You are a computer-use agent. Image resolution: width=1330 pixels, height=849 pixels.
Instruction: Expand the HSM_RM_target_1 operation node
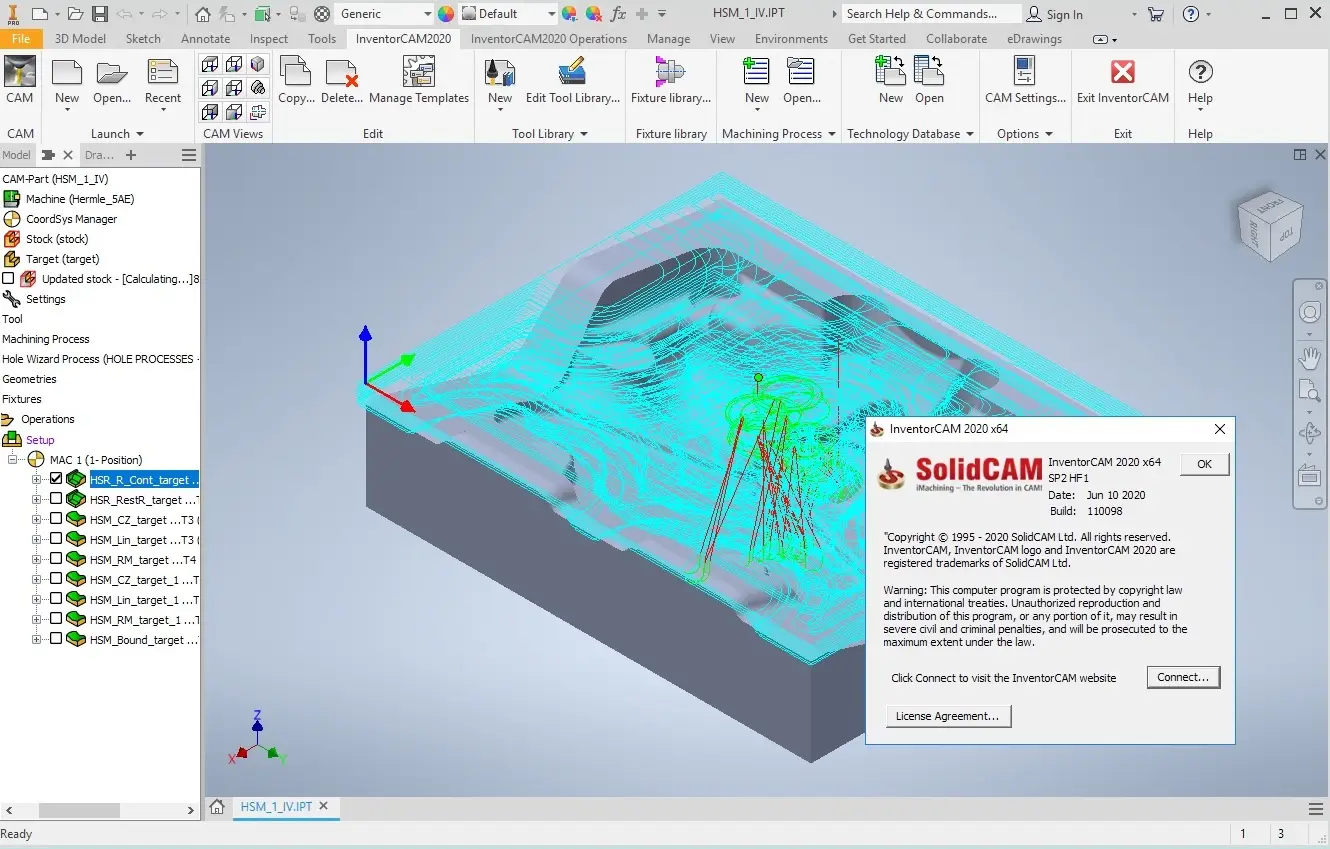[x=37, y=619]
